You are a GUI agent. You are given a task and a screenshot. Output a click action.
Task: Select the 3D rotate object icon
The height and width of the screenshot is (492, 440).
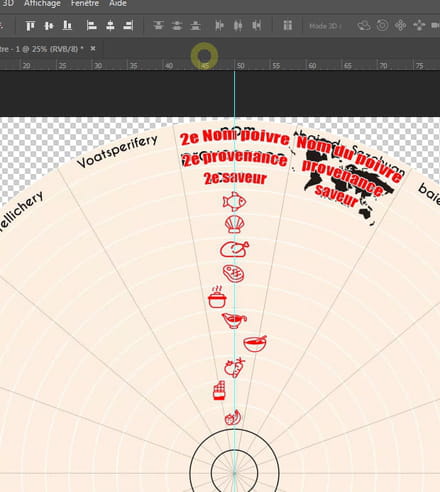(x=364, y=26)
